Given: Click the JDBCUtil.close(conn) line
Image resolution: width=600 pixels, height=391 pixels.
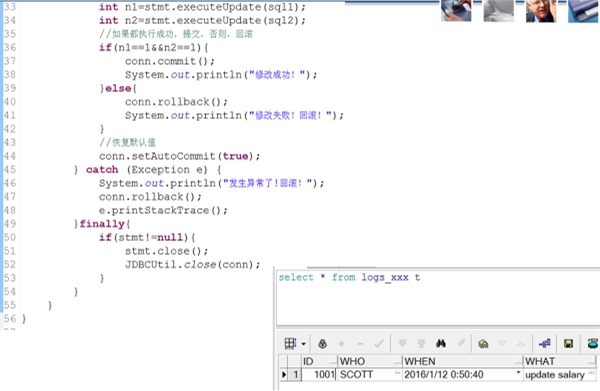Looking at the screenshot, I should [x=192, y=265].
